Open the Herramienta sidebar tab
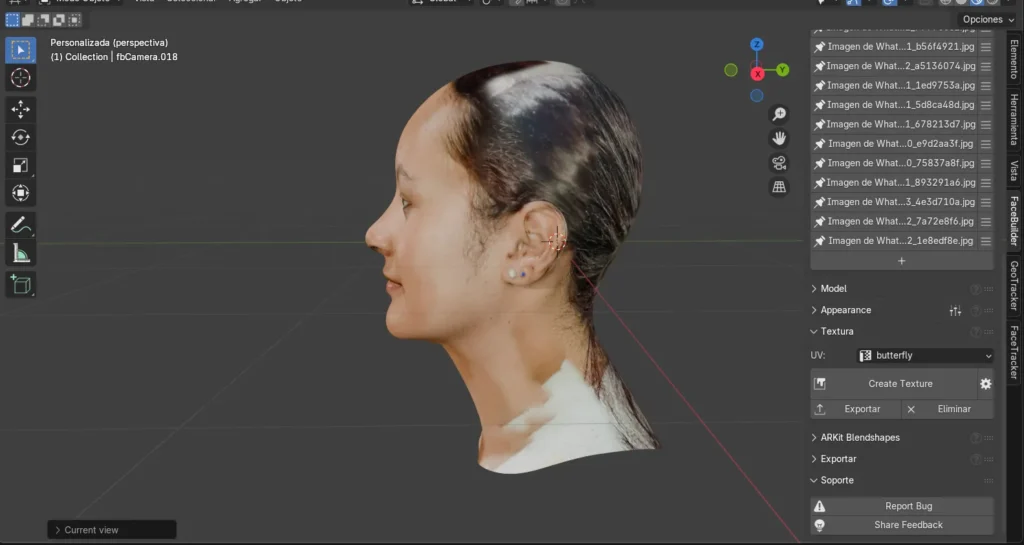The height and width of the screenshot is (545, 1024). click(x=1014, y=120)
